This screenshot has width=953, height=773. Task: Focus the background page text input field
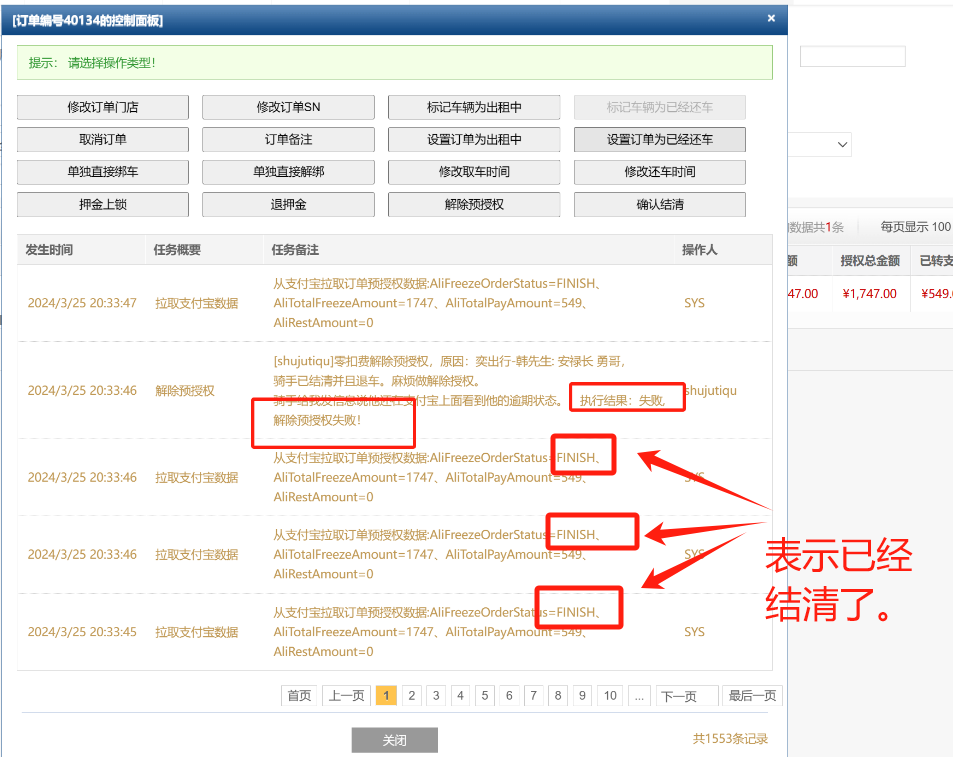(852, 57)
